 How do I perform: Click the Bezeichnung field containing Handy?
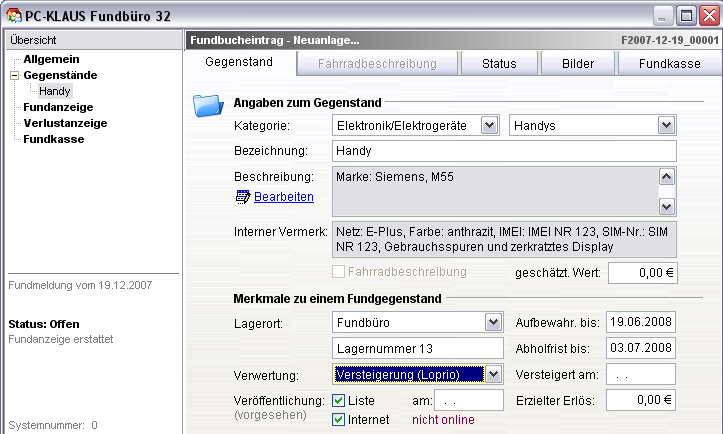[504, 151]
